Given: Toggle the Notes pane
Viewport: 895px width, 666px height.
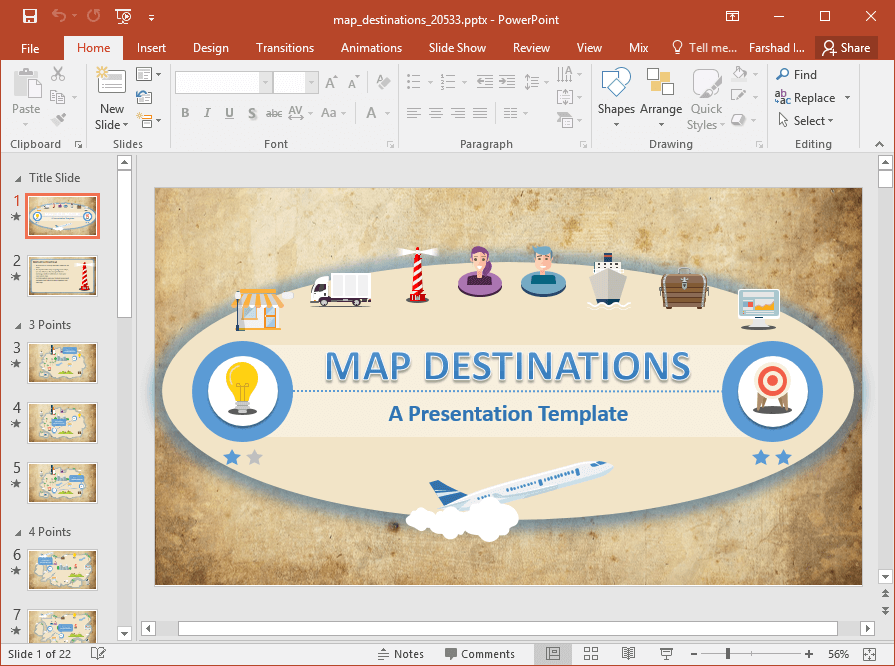Looking at the screenshot, I should (x=400, y=654).
